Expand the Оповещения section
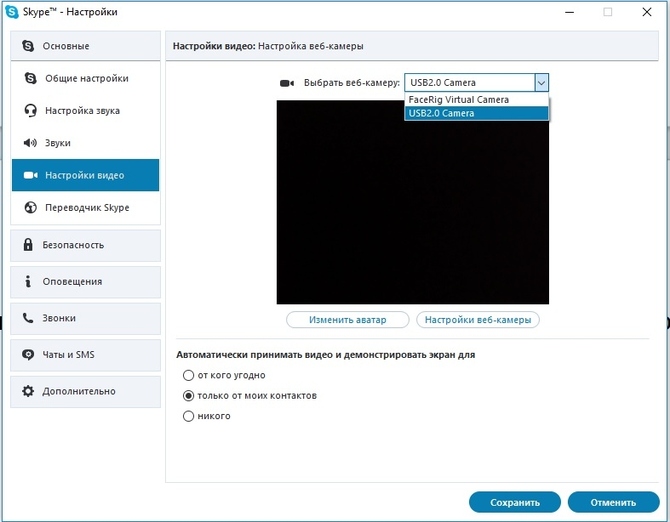The width and height of the screenshot is (670, 522). click(x=85, y=282)
